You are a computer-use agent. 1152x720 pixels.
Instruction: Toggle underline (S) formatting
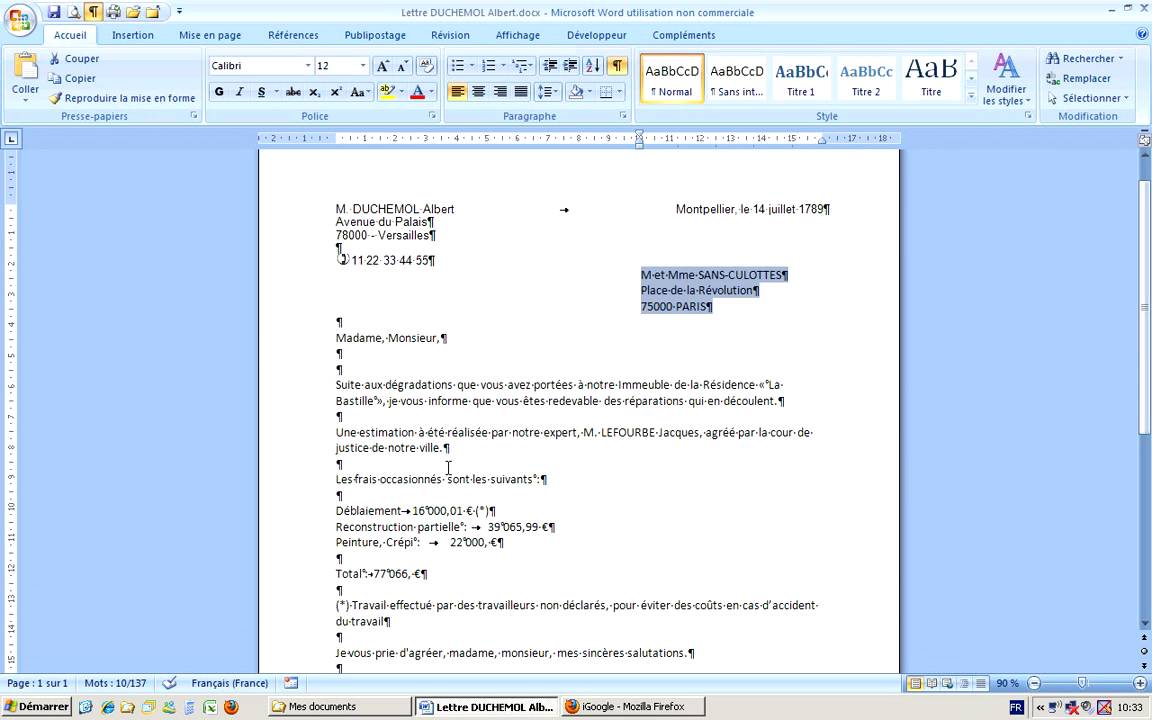262,92
